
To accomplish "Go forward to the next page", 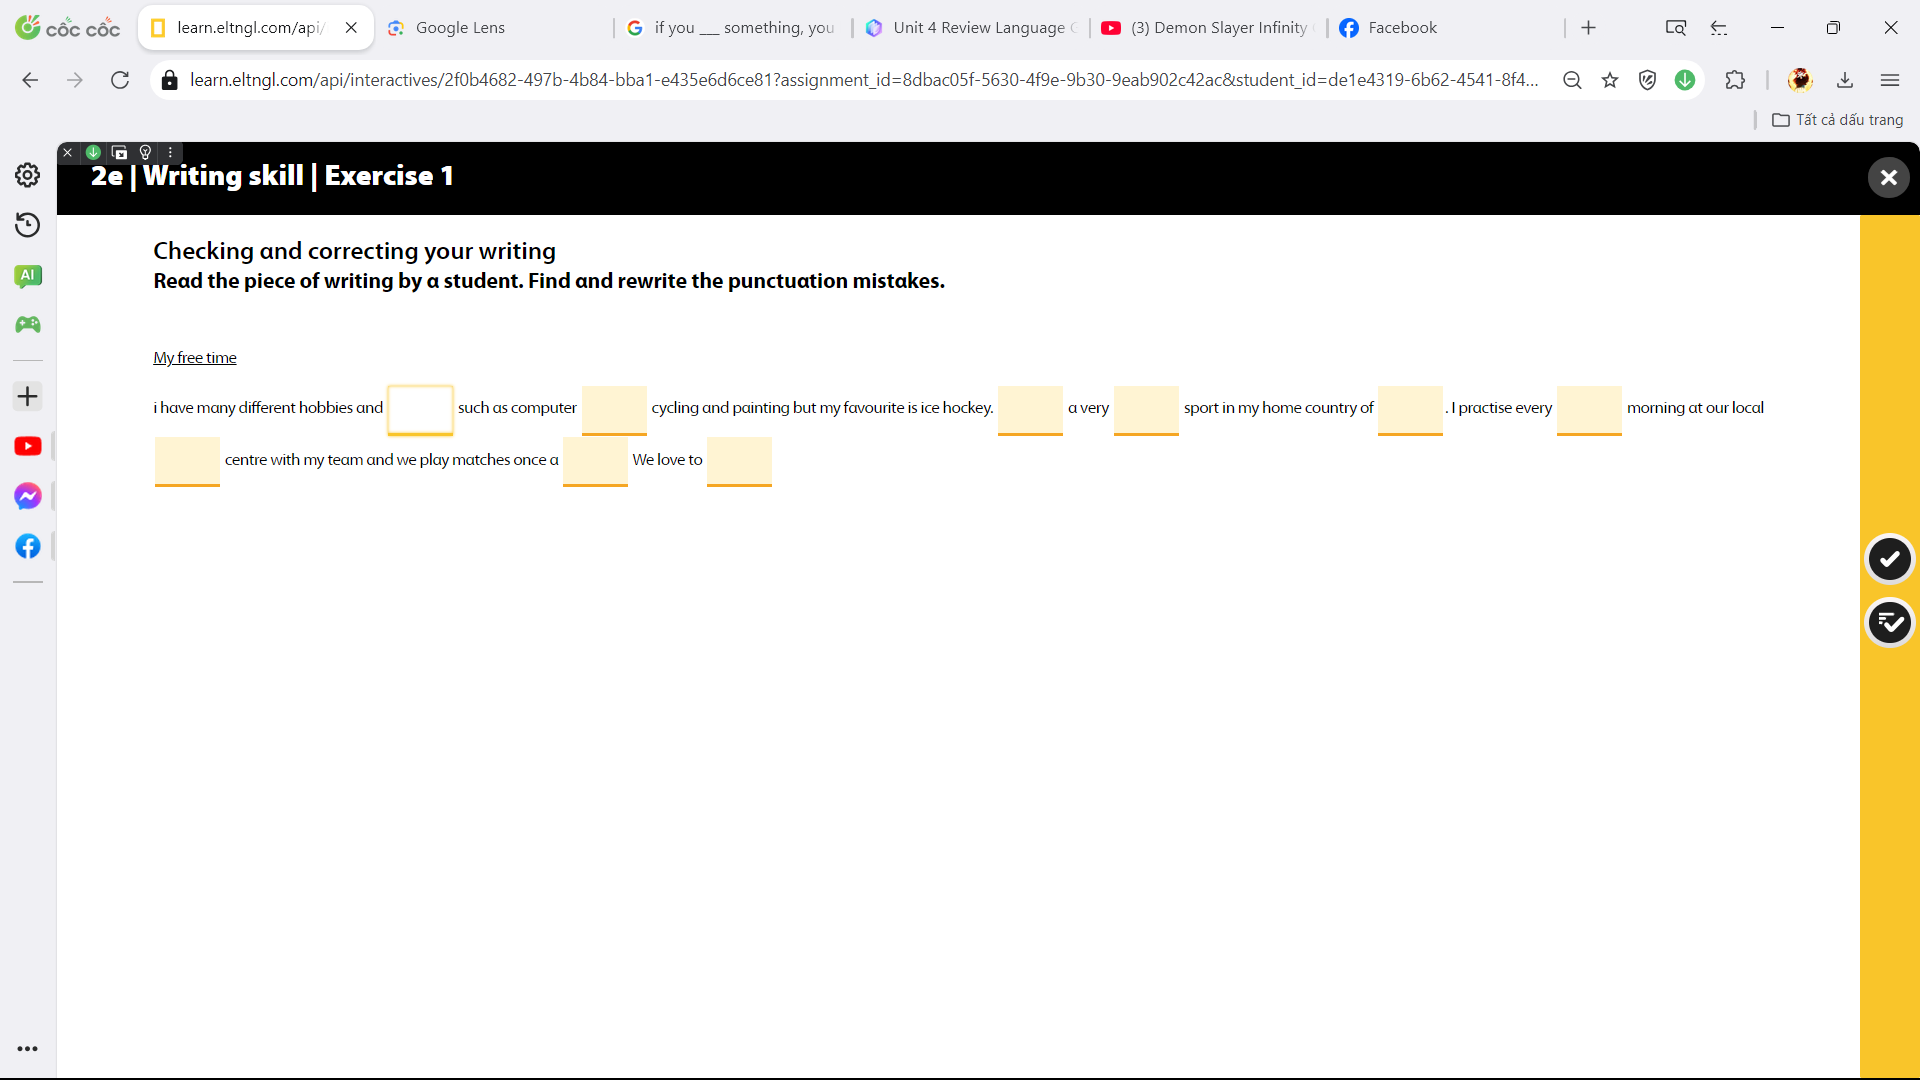I will [75, 80].
